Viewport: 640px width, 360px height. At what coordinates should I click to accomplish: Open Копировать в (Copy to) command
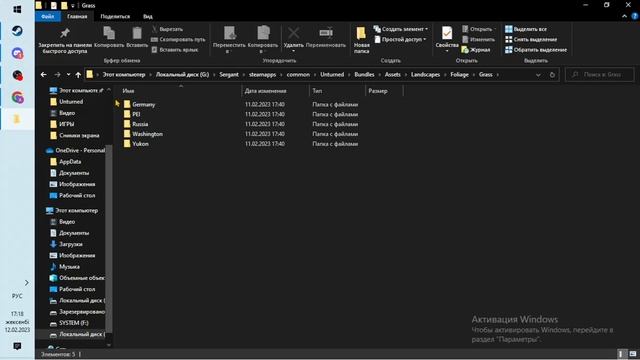tap(263, 40)
